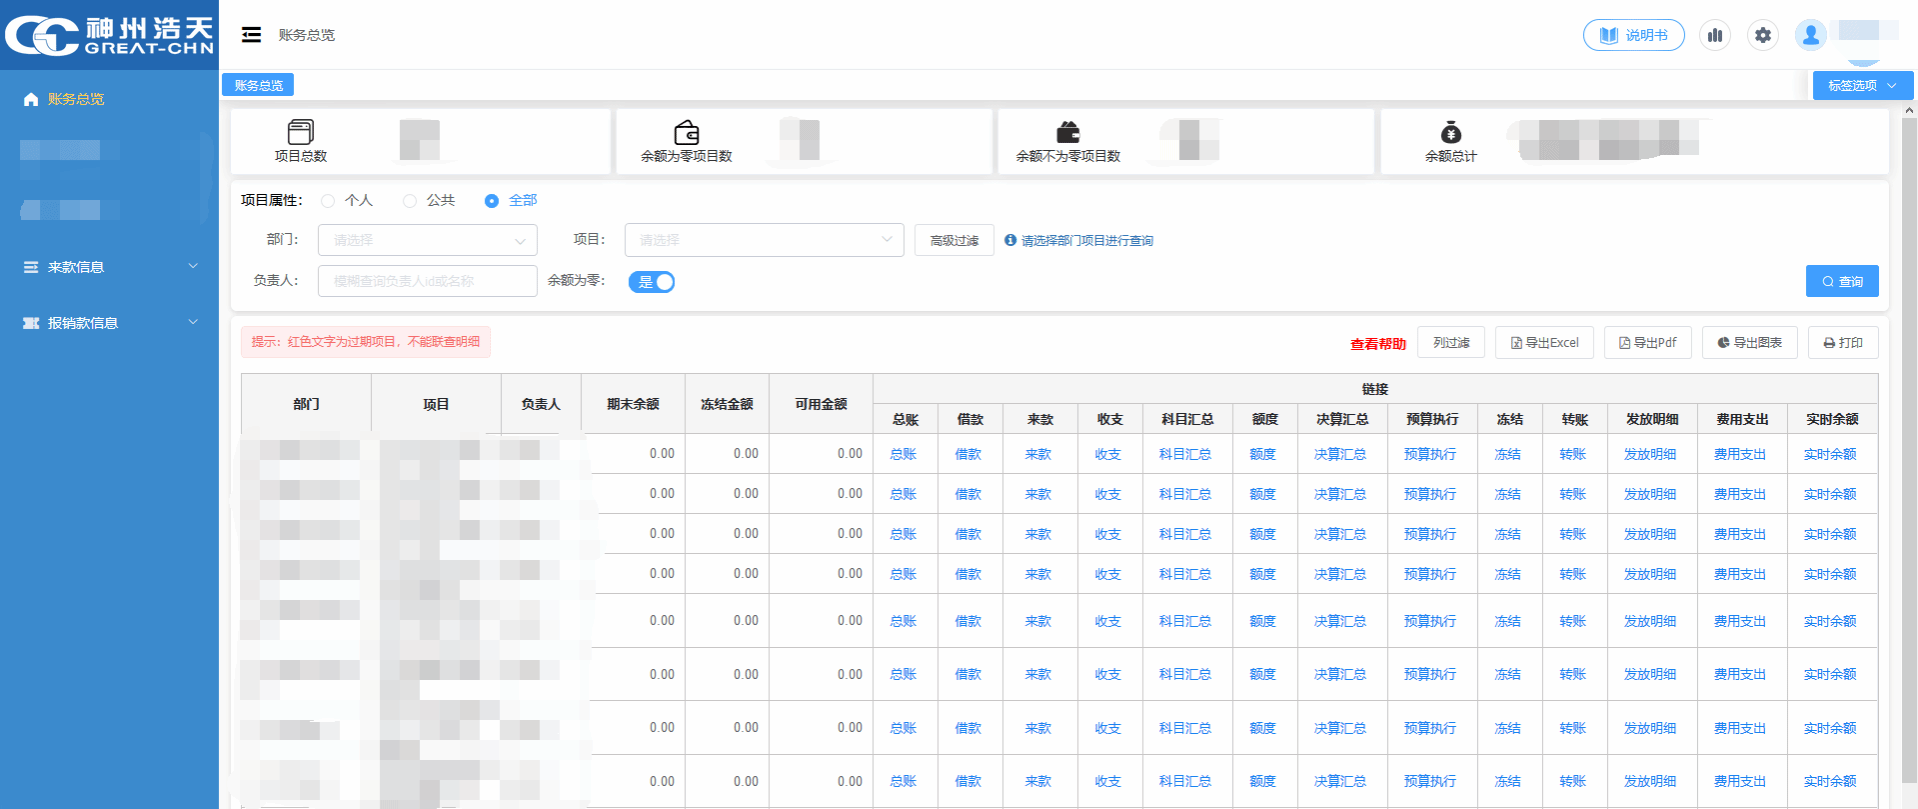
Task: Open 额度 link in third table row
Action: (1263, 534)
